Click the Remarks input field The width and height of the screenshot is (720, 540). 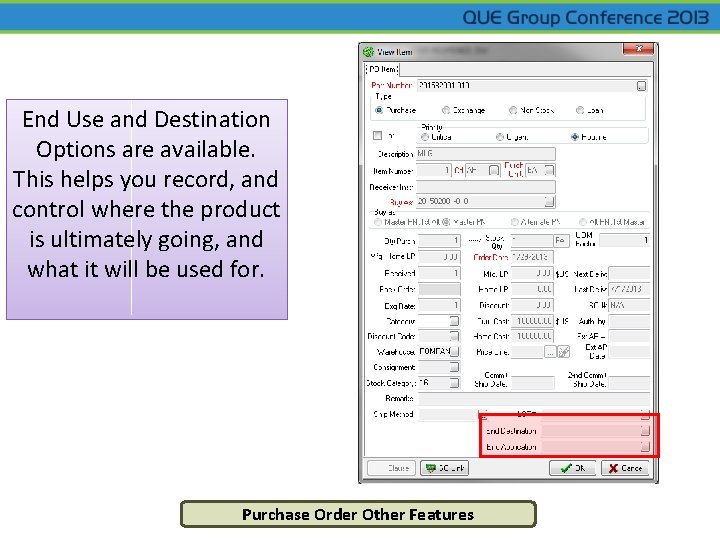coord(534,398)
